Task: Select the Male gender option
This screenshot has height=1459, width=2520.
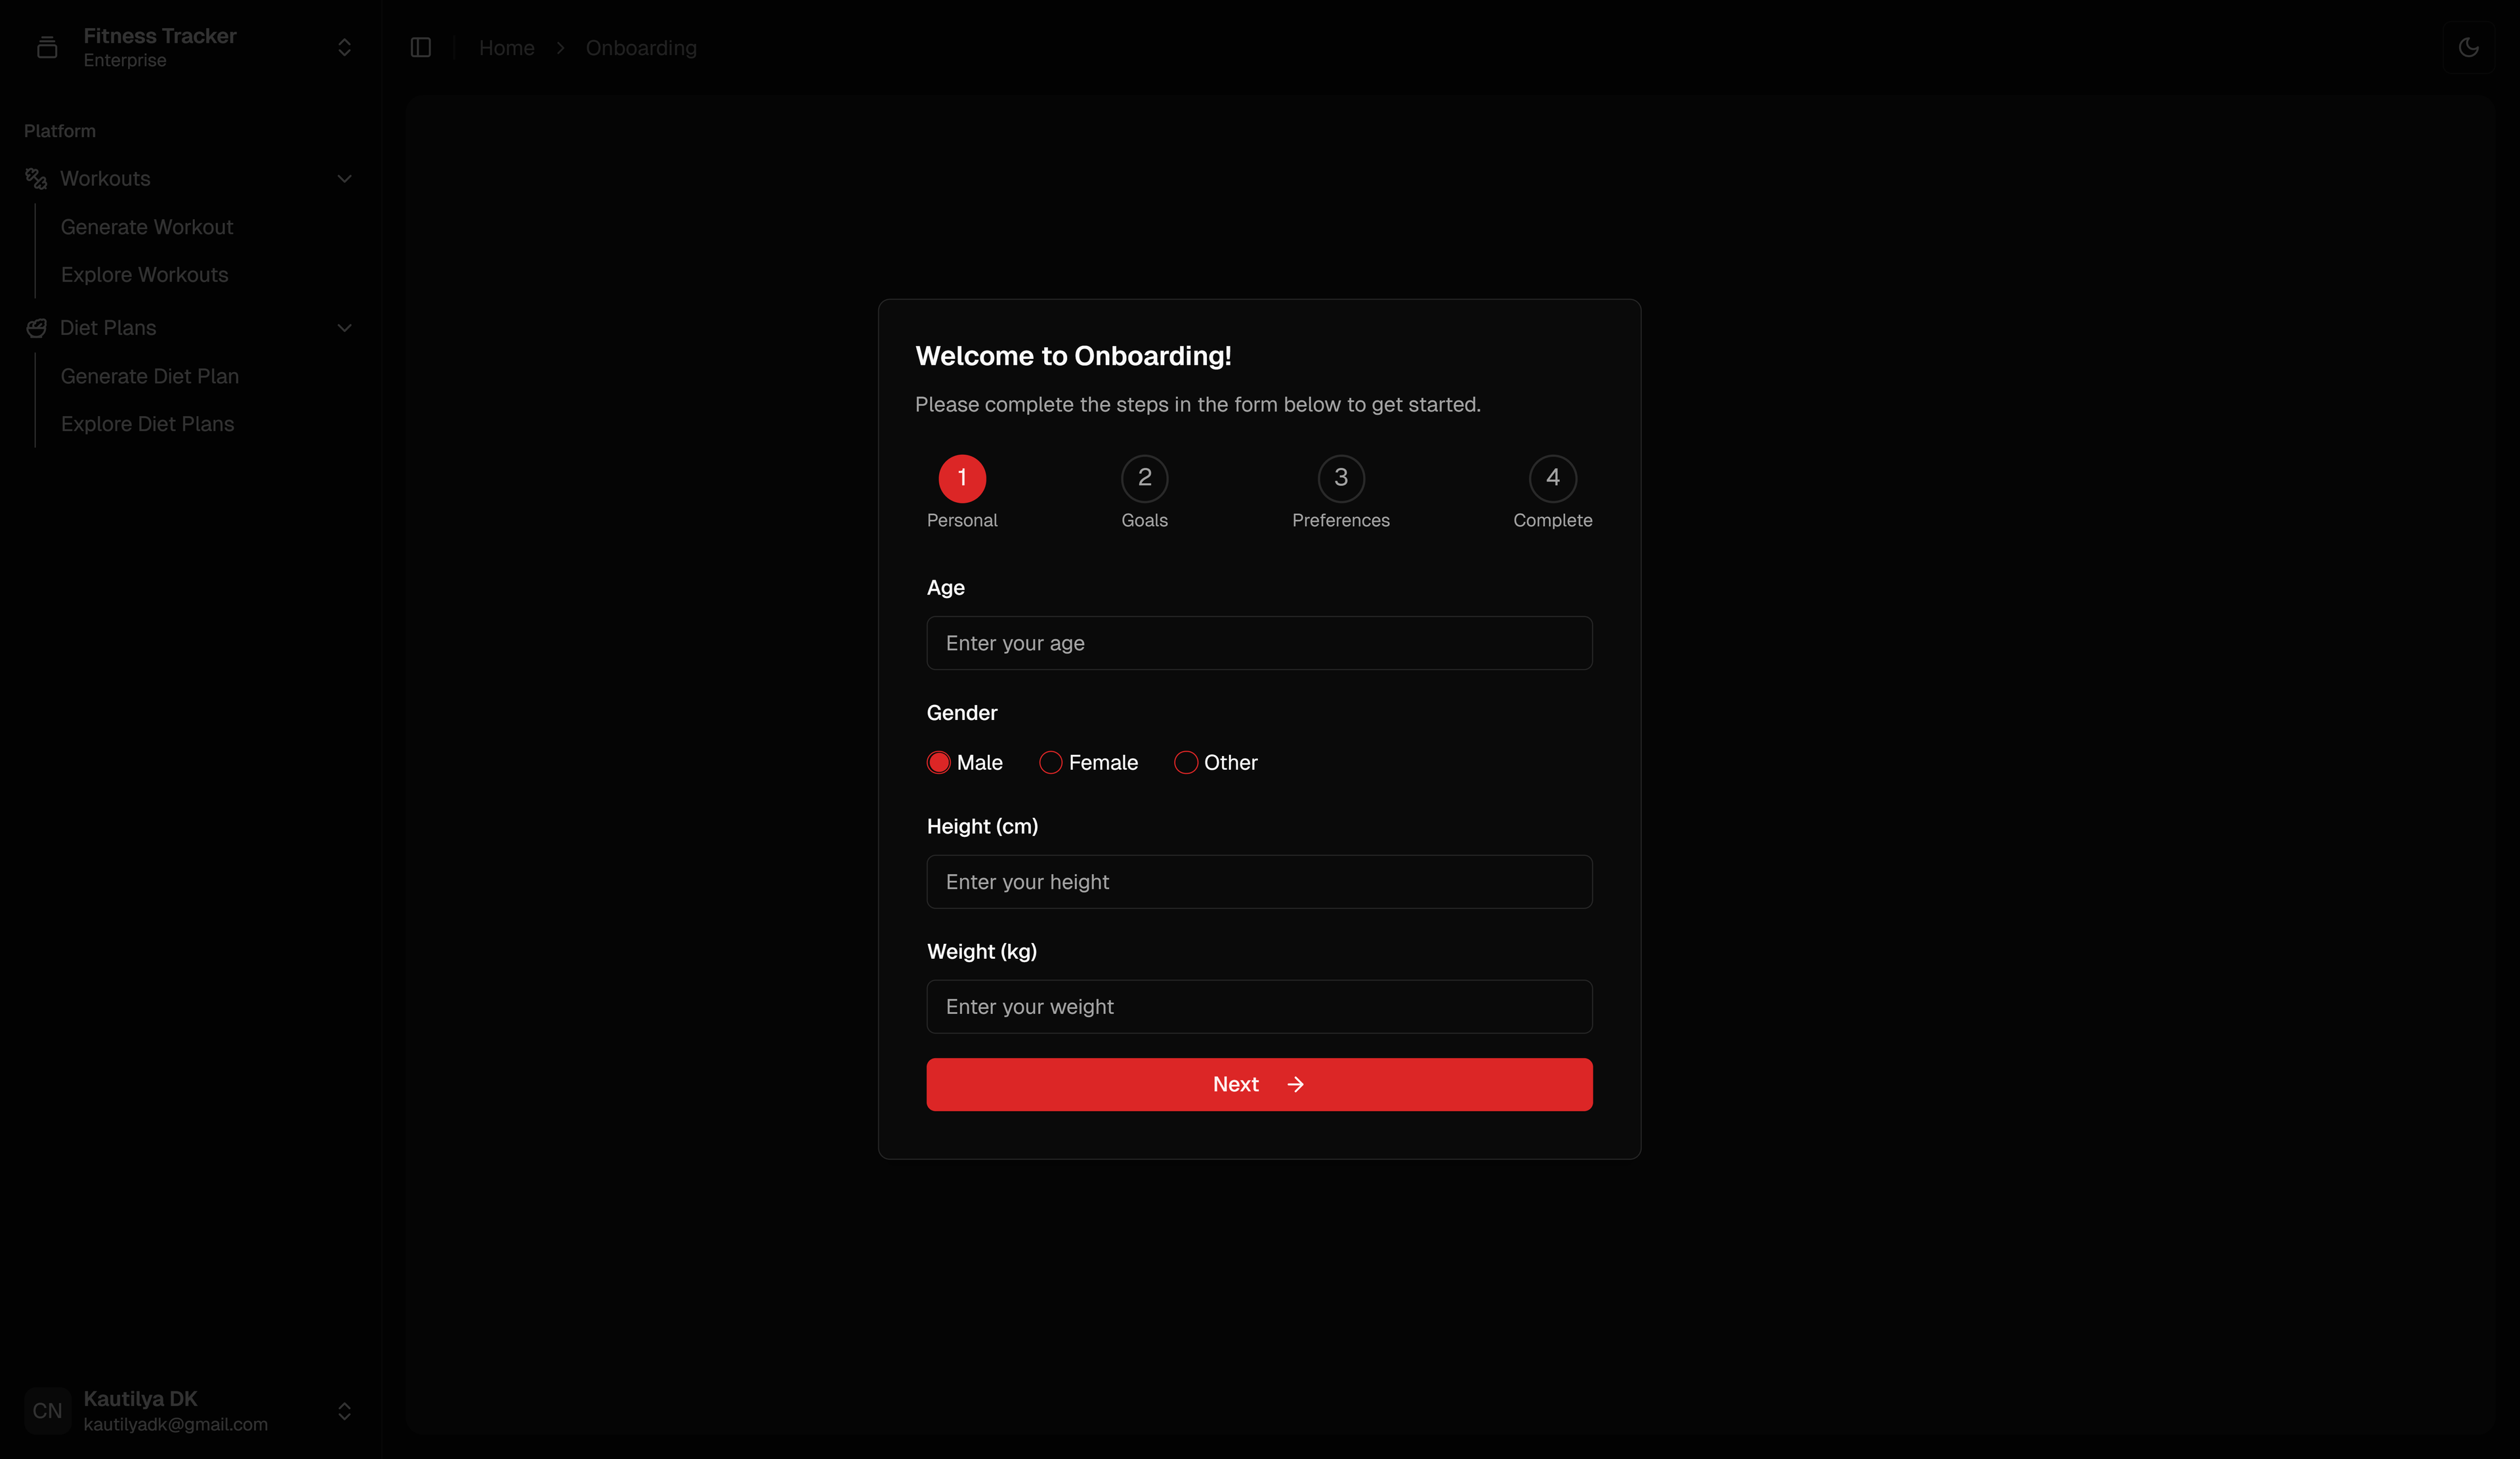Action: (x=939, y=761)
